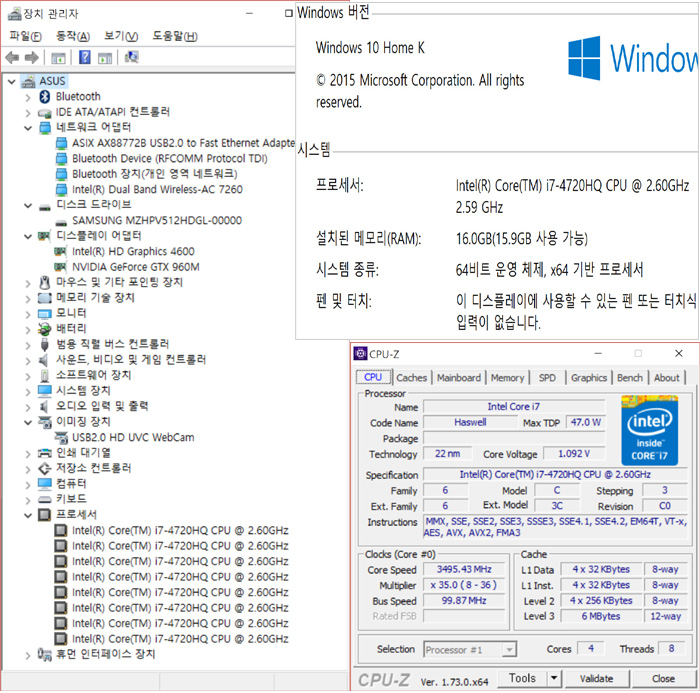The width and height of the screenshot is (700, 693).
Task: Switch to the Mainboard tab in CPU-Z
Action: (459, 378)
